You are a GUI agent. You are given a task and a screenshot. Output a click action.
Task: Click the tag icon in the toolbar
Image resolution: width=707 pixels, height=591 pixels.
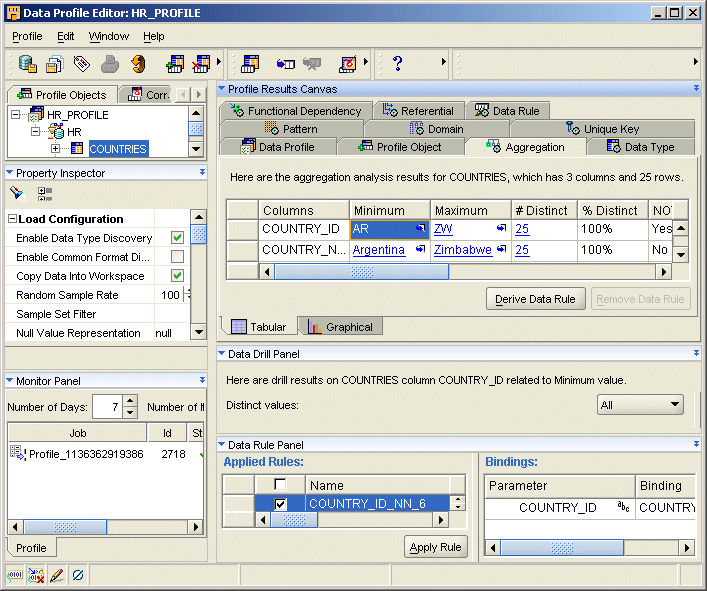82,64
